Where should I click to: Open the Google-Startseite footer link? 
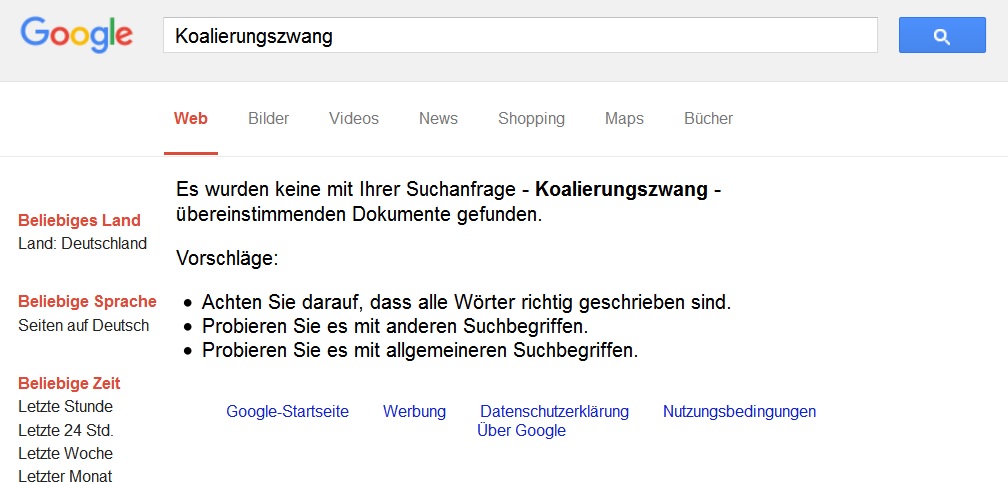[x=287, y=411]
